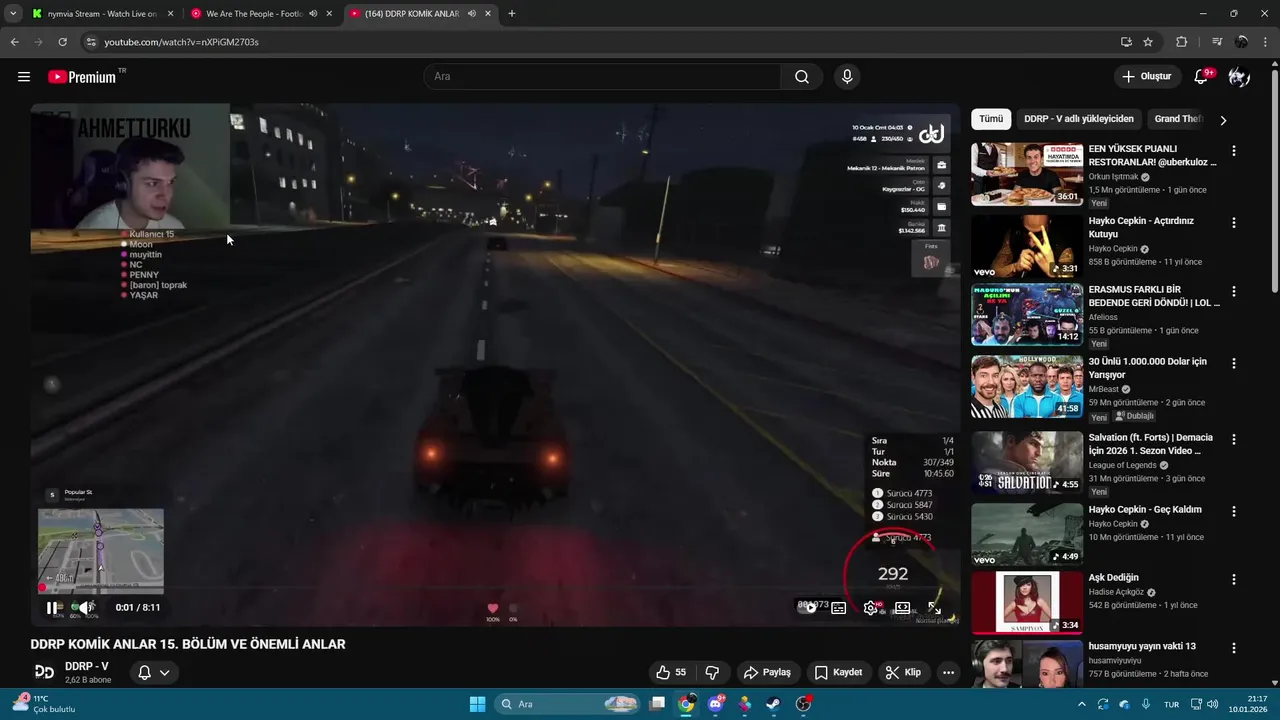1280x720 pixels.
Task: Like the video with 55 likes
Action: (x=671, y=672)
